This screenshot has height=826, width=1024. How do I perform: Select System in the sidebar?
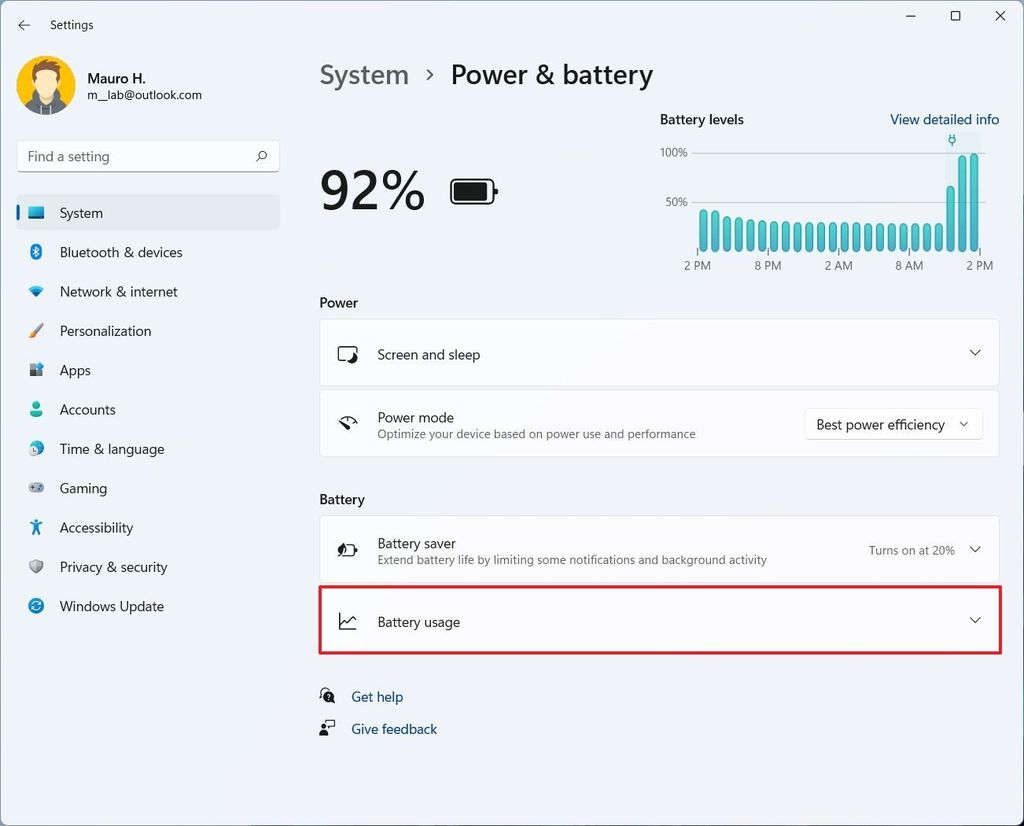point(80,213)
